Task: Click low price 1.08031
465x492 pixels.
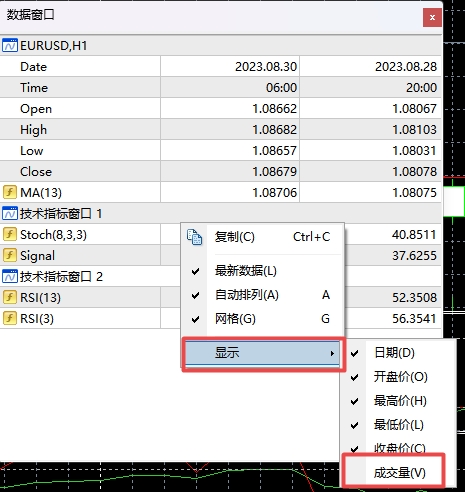Action: (414, 151)
